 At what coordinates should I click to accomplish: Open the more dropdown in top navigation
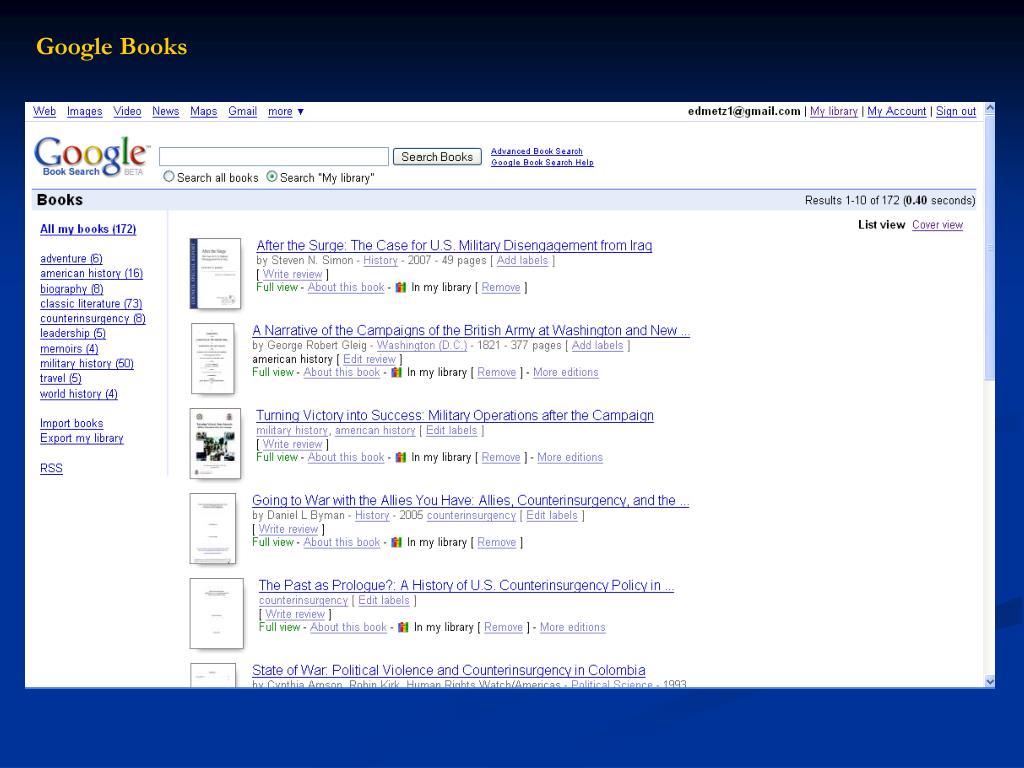[x=285, y=112]
